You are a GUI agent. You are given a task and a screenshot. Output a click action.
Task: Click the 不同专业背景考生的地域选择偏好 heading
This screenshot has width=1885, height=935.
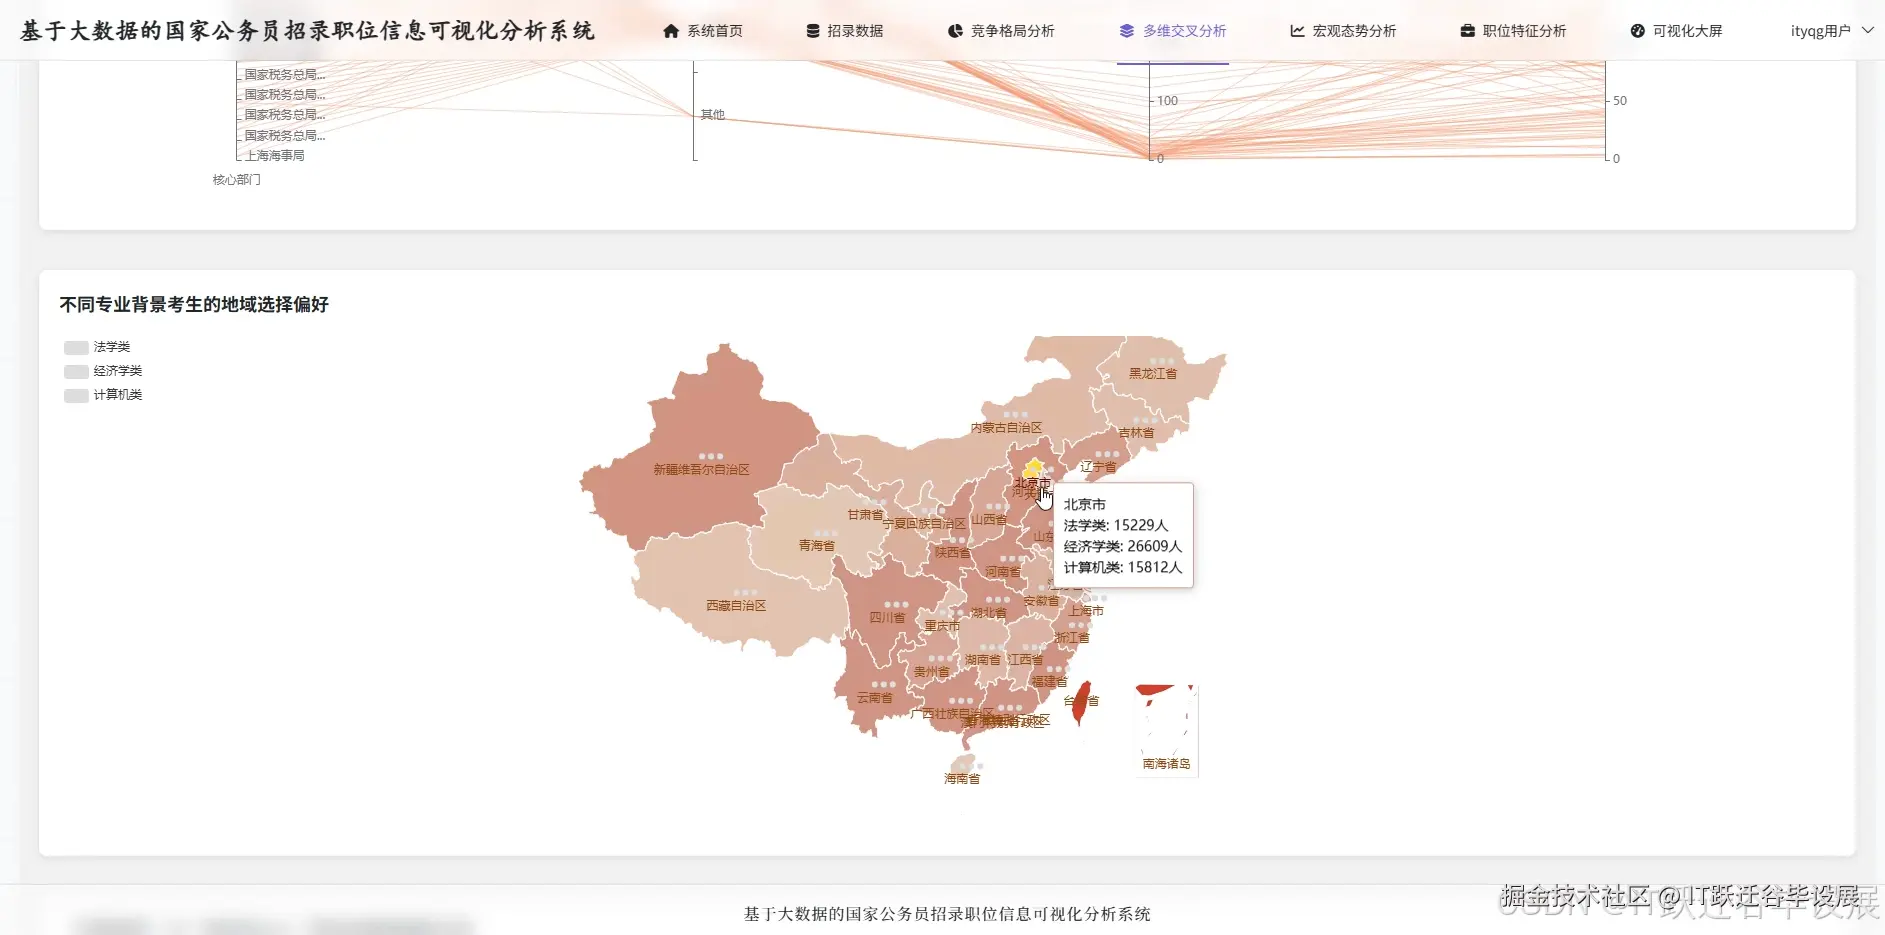pos(194,304)
